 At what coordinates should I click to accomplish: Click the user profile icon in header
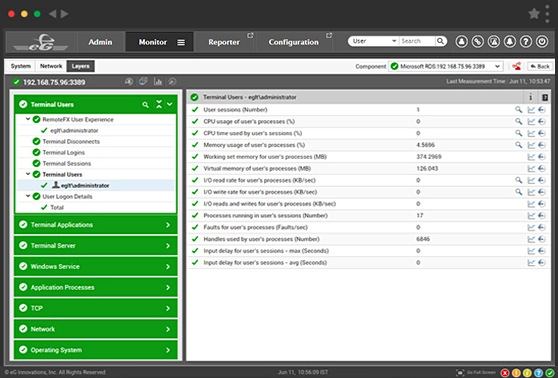(x=461, y=42)
